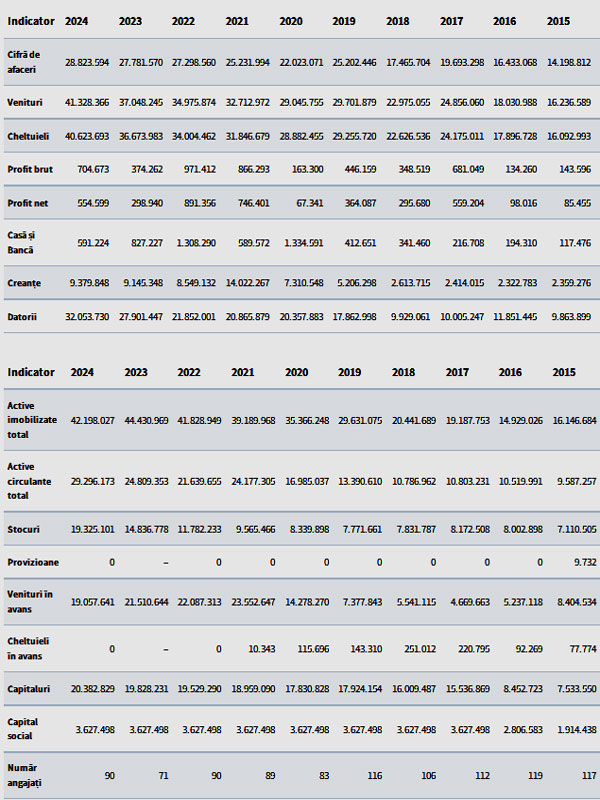Viewport: 600px width, 800px height.
Task: Click the Capitaluri 2016 value 8.452.723
Action: [521, 689]
